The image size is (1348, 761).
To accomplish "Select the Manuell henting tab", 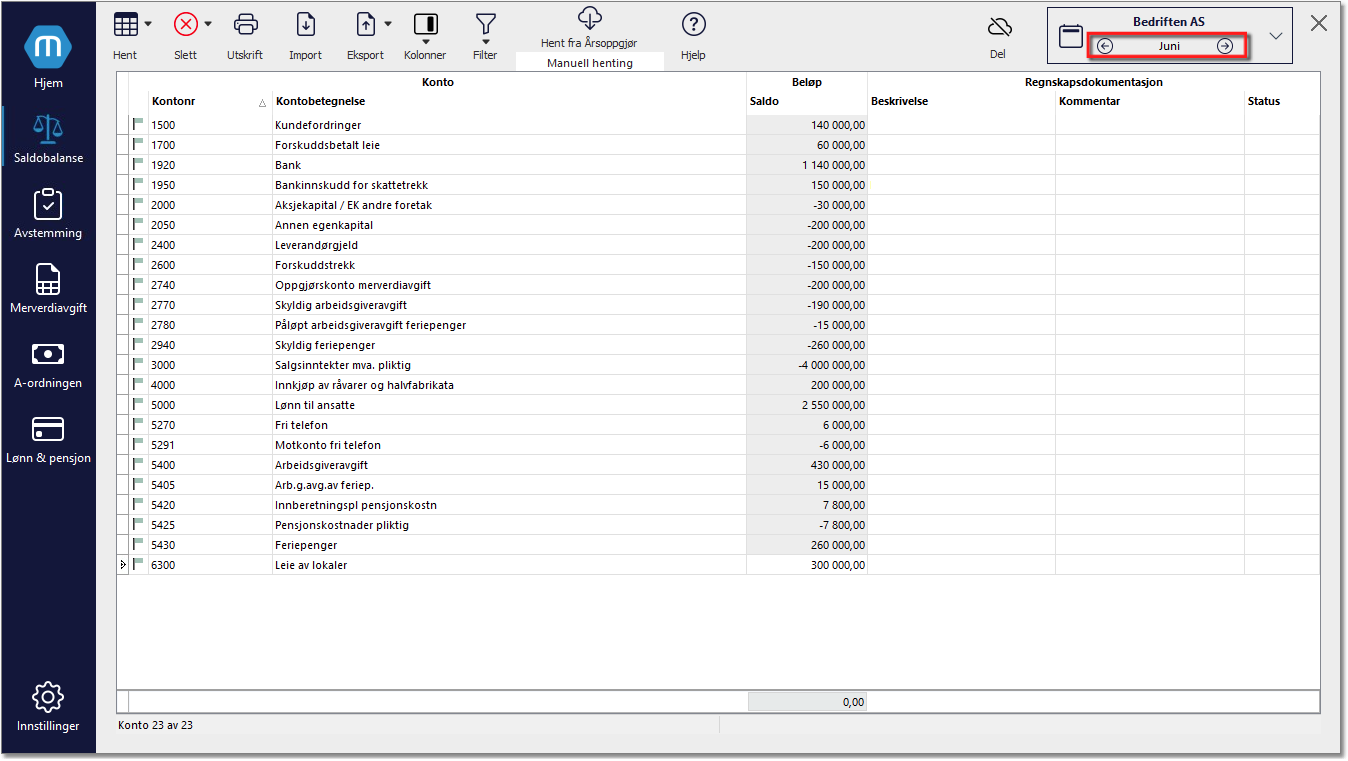I will (590, 63).
